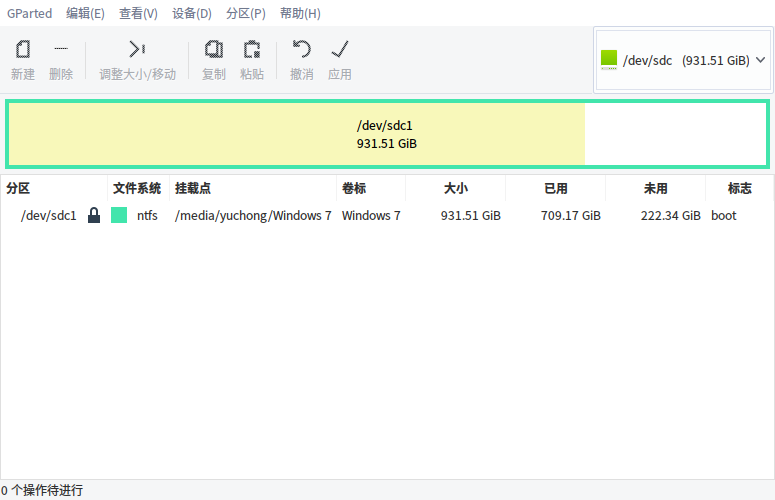Click the 已用 column header
This screenshot has height=500, width=775.
tap(556, 188)
